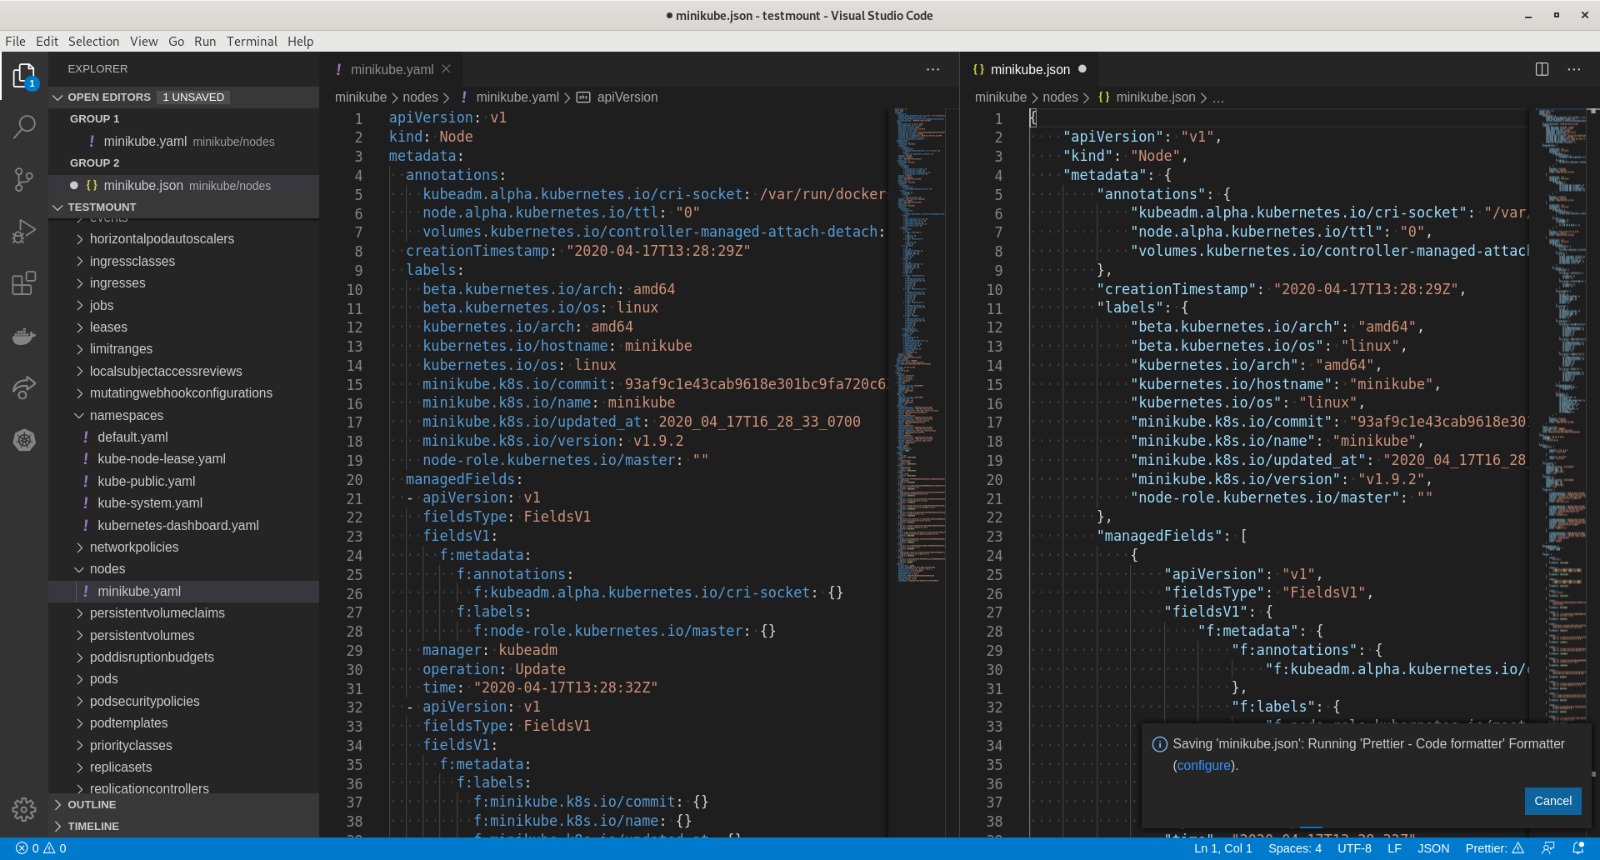Show errors and warnings in status bar
Viewport: 1600px width, 860px height.
pyautogui.click(x=41, y=848)
